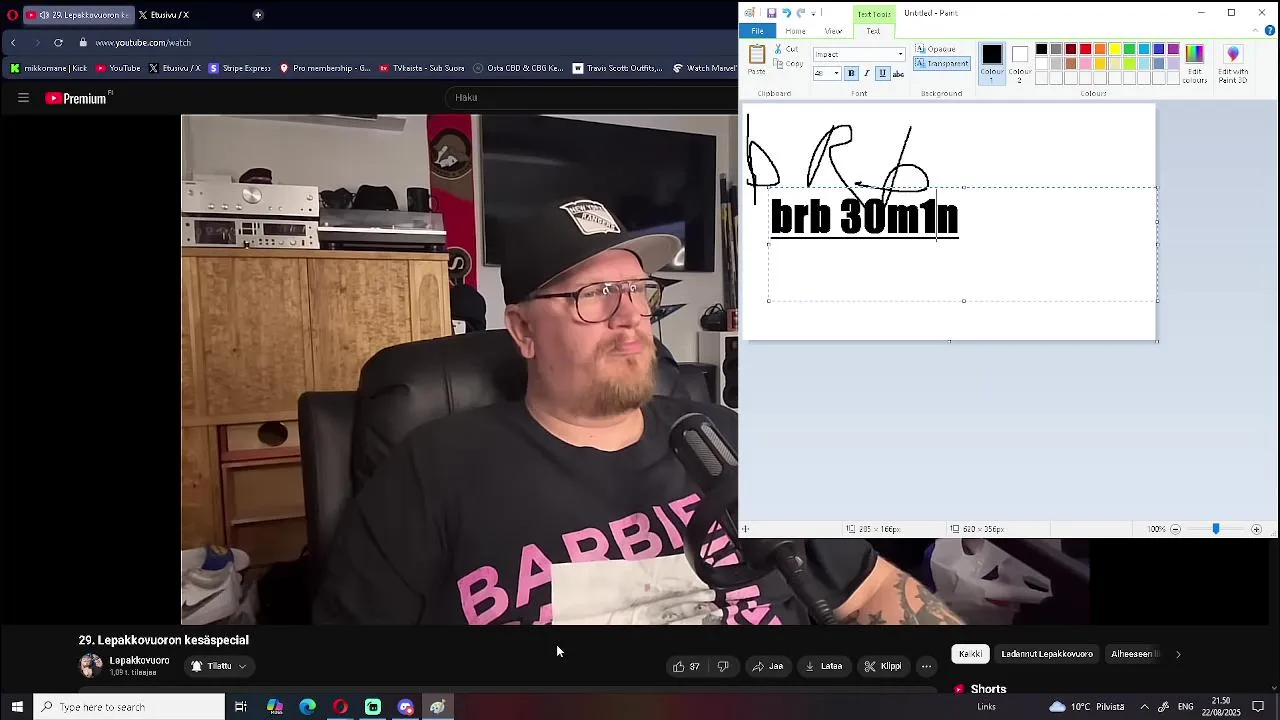Open the font size dropdown
Viewport: 1280px width, 720px height.
click(836, 74)
